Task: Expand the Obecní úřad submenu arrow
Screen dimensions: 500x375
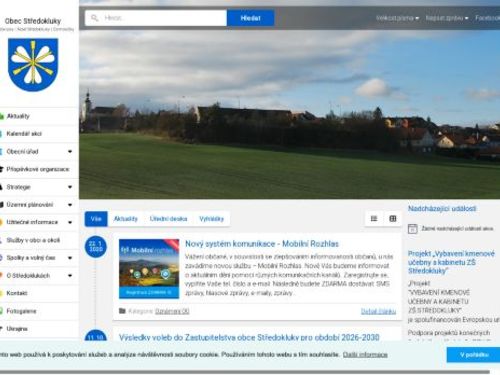Action: click(70, 152)
